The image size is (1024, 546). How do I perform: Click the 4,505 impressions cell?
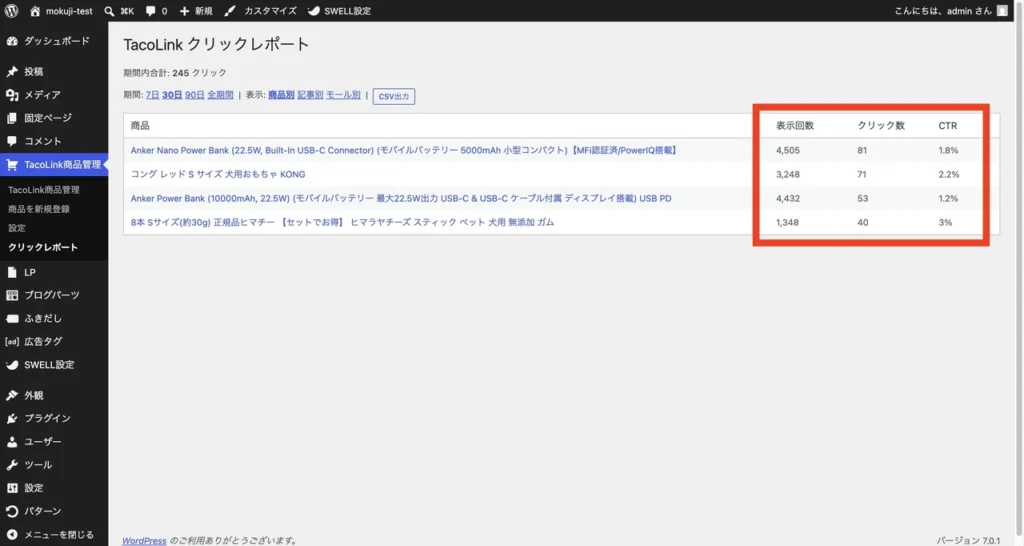click(x=788, y=150)
